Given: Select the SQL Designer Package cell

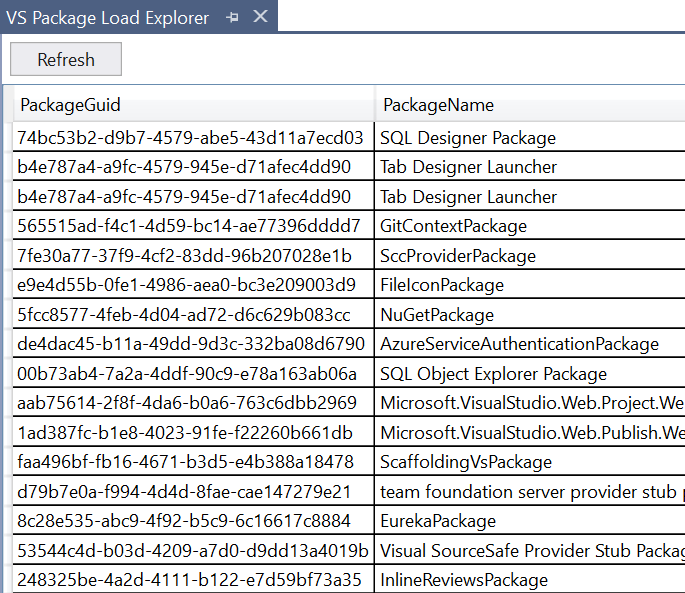Looking at the screenshot, I should [530, 138].
